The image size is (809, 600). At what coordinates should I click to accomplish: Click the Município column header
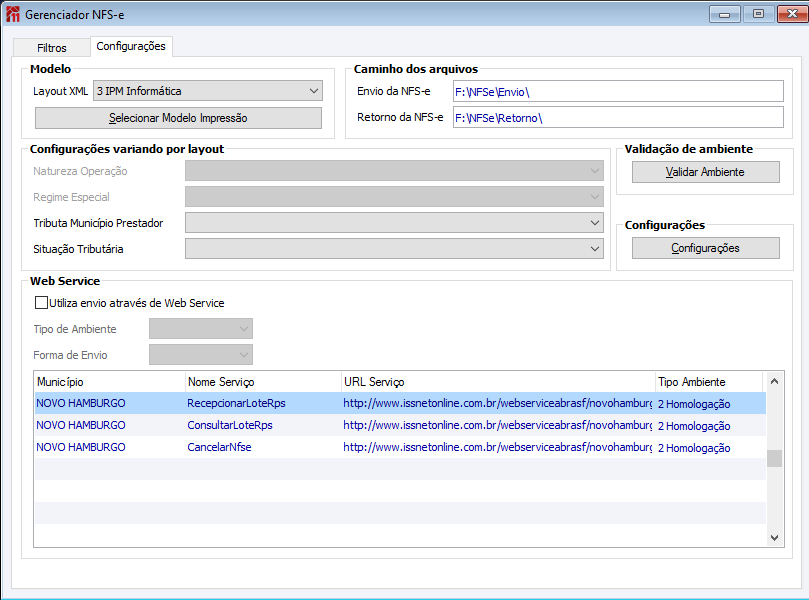109,382
